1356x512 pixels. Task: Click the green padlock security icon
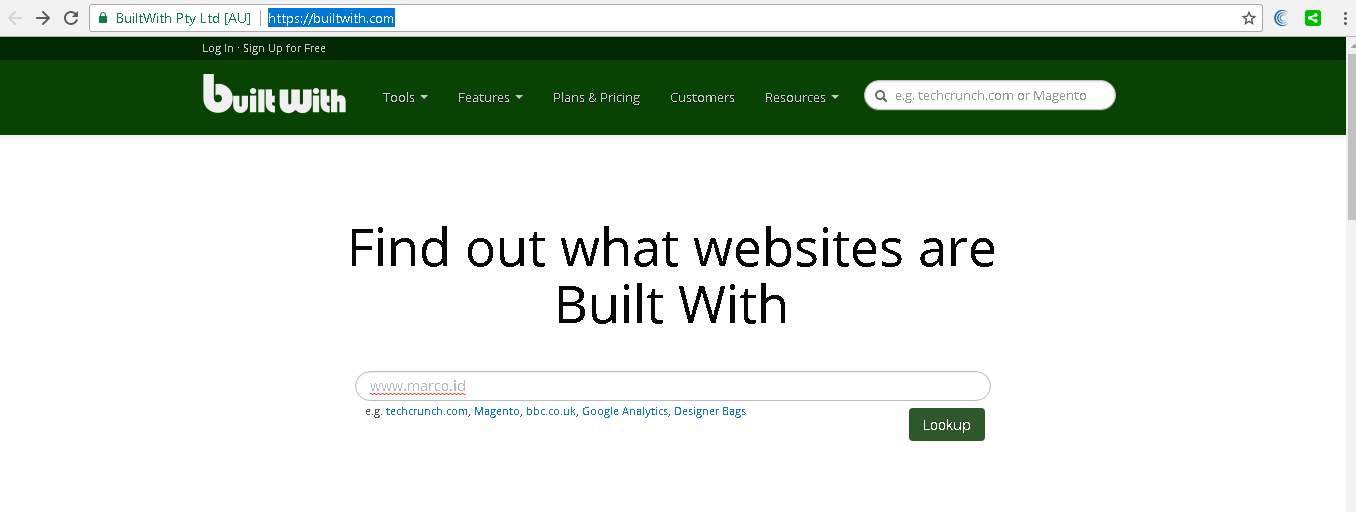coord(102,18)
